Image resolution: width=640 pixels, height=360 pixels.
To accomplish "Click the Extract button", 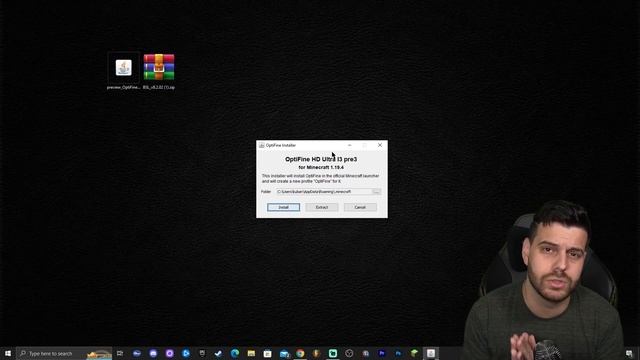I will click(322, 207).
